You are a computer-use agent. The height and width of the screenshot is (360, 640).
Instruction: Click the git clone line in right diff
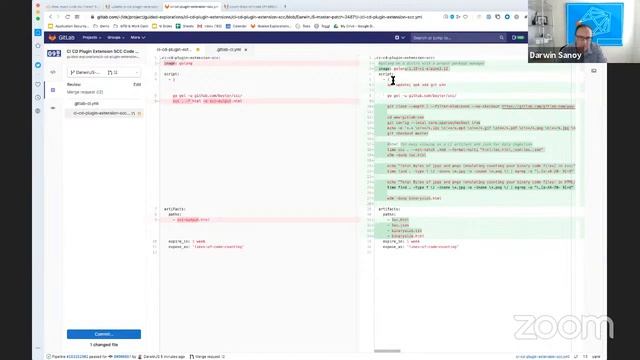click(481, 107)
